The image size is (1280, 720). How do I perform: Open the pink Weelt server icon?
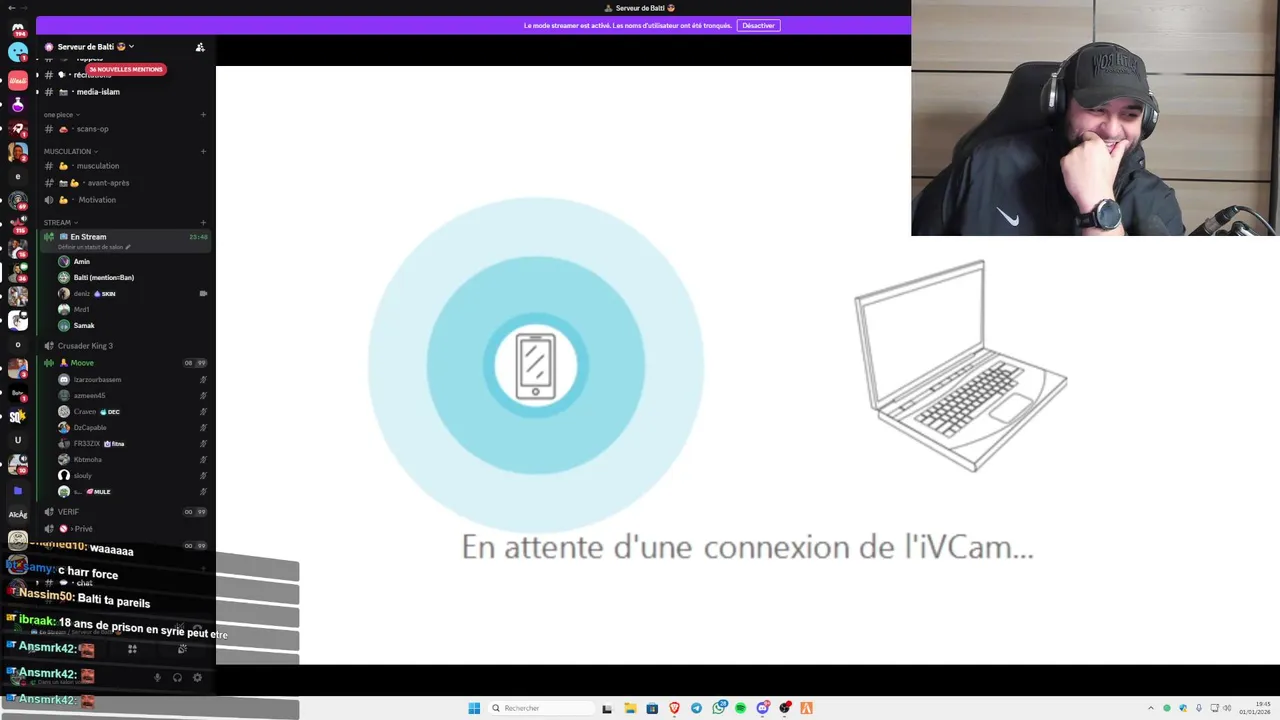18,80
